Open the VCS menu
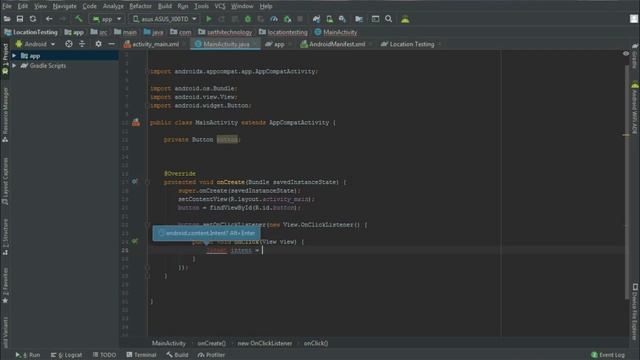 click(220, 6)
